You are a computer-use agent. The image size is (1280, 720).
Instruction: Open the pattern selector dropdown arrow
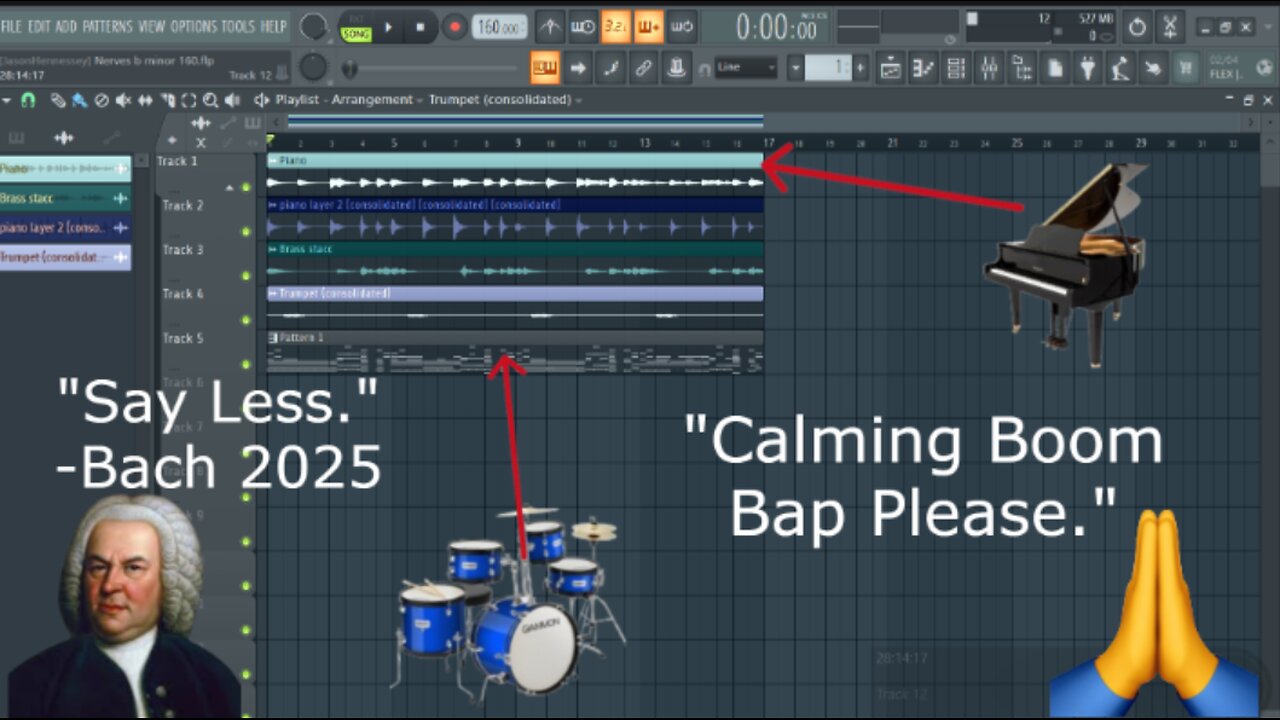tap(796, 68)
